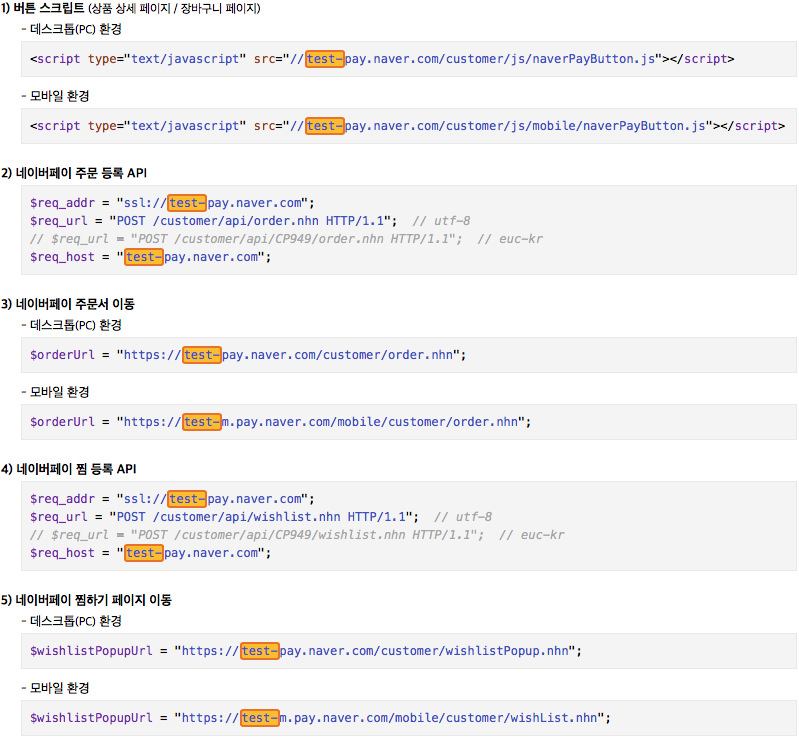This screenshot has height=738, width=799.
Task: Click '모바일 환경' label under 주문서 이동
Action: tap(59, 392)
